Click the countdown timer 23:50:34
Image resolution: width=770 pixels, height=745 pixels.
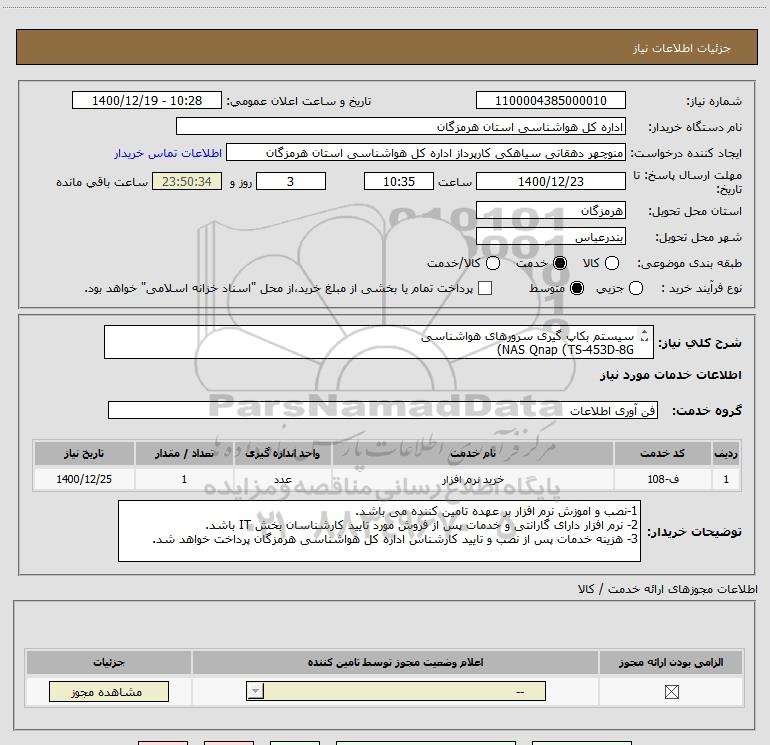pyautogui.click(x=187, y=182)
